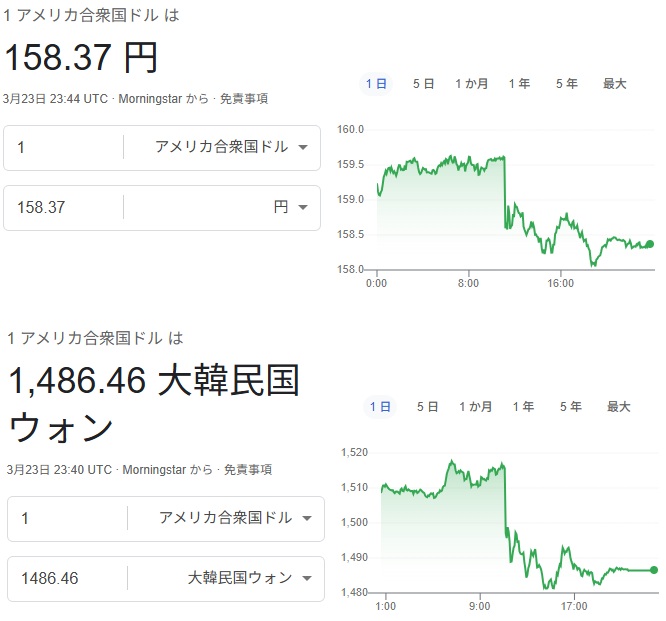Show 1年 range on won chart

click(523, 407)
